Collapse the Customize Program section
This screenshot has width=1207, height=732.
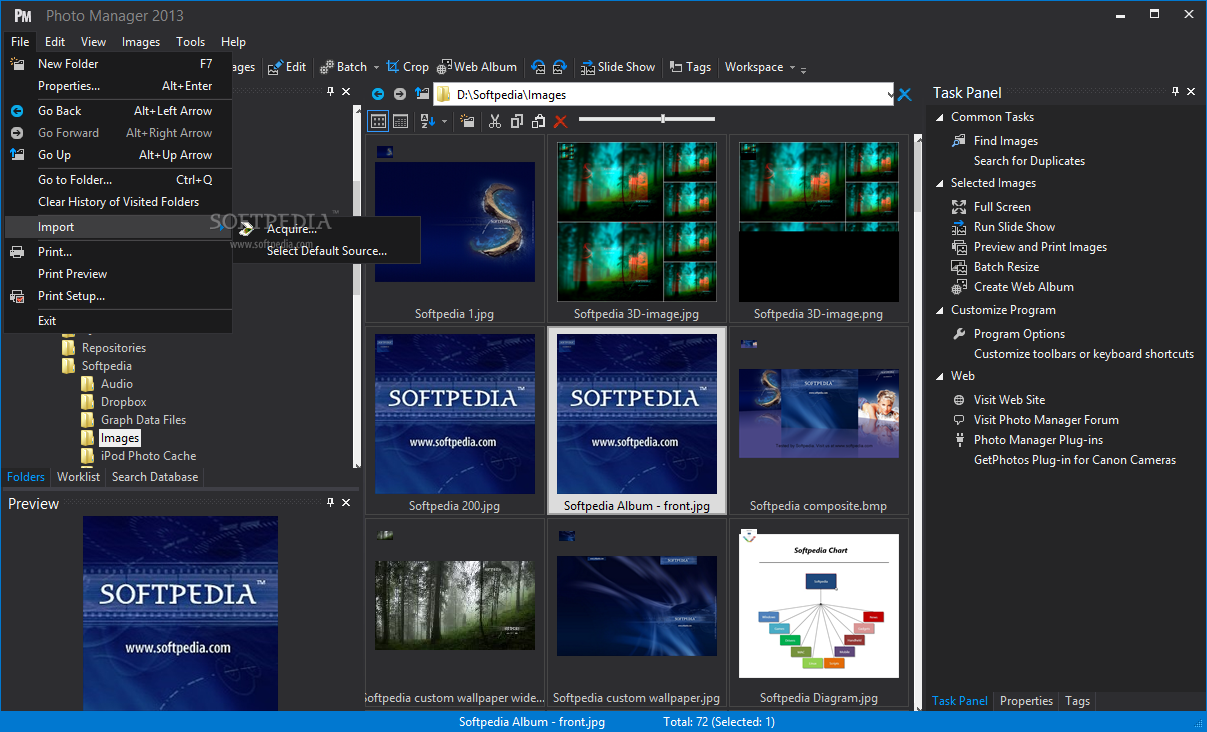tap(939, 310)
